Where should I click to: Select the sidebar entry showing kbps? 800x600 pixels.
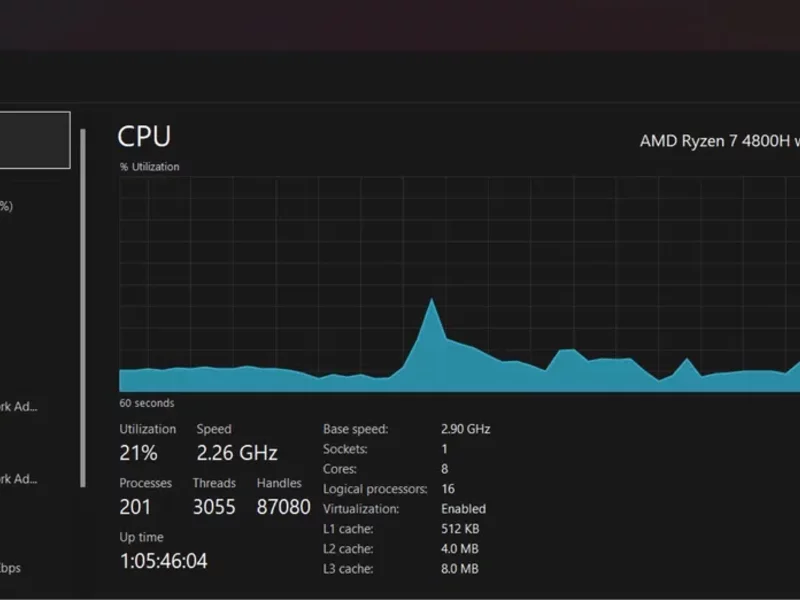[x=10, y=568]
